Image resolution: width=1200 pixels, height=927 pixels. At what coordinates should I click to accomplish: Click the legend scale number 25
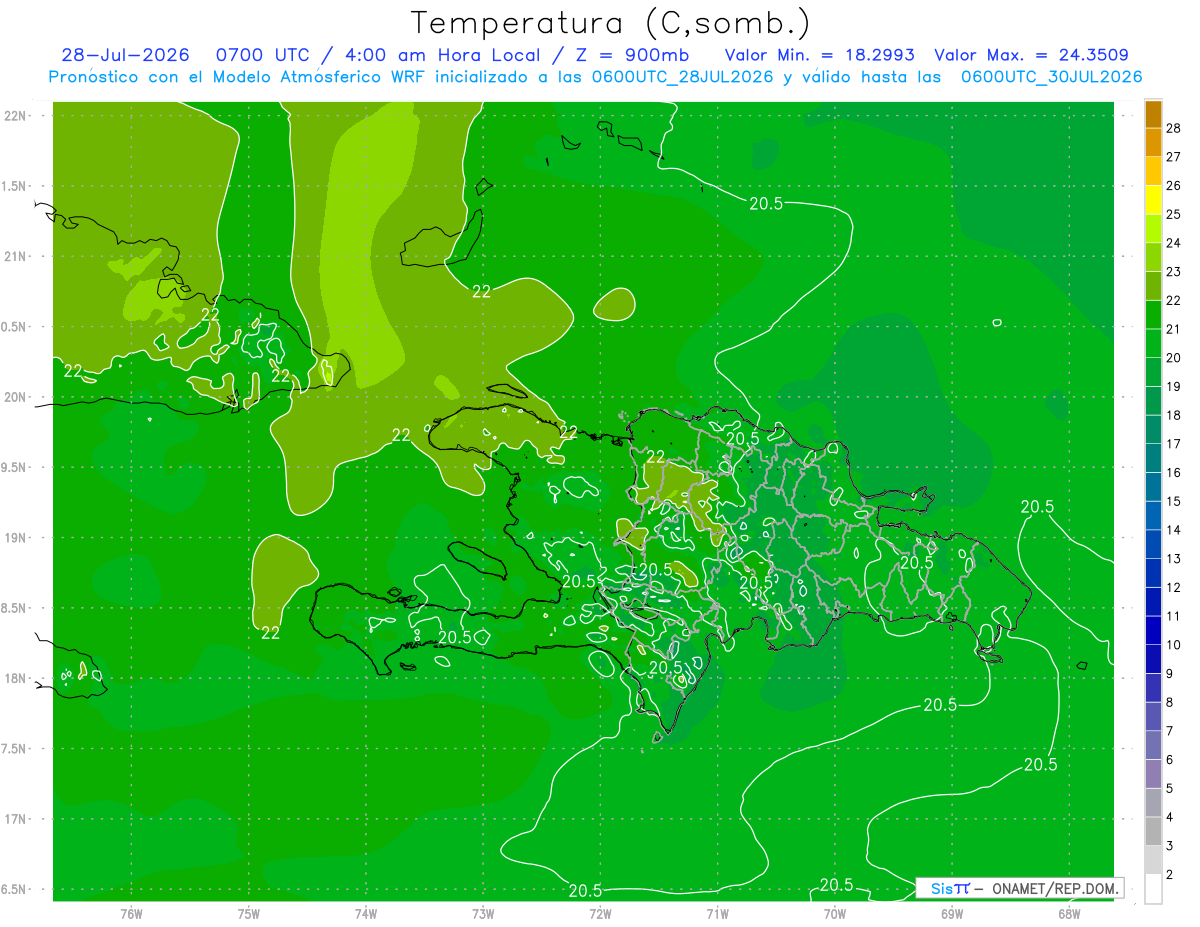(x=1173, y=214)
